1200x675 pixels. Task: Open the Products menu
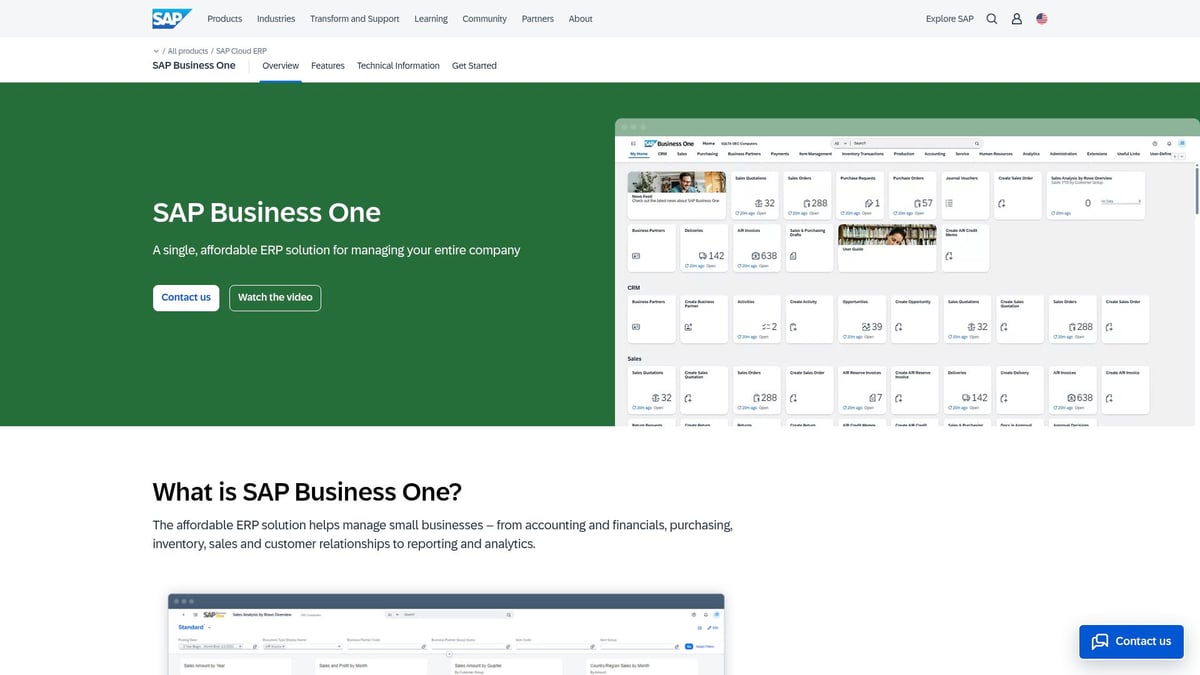point(225,19)
